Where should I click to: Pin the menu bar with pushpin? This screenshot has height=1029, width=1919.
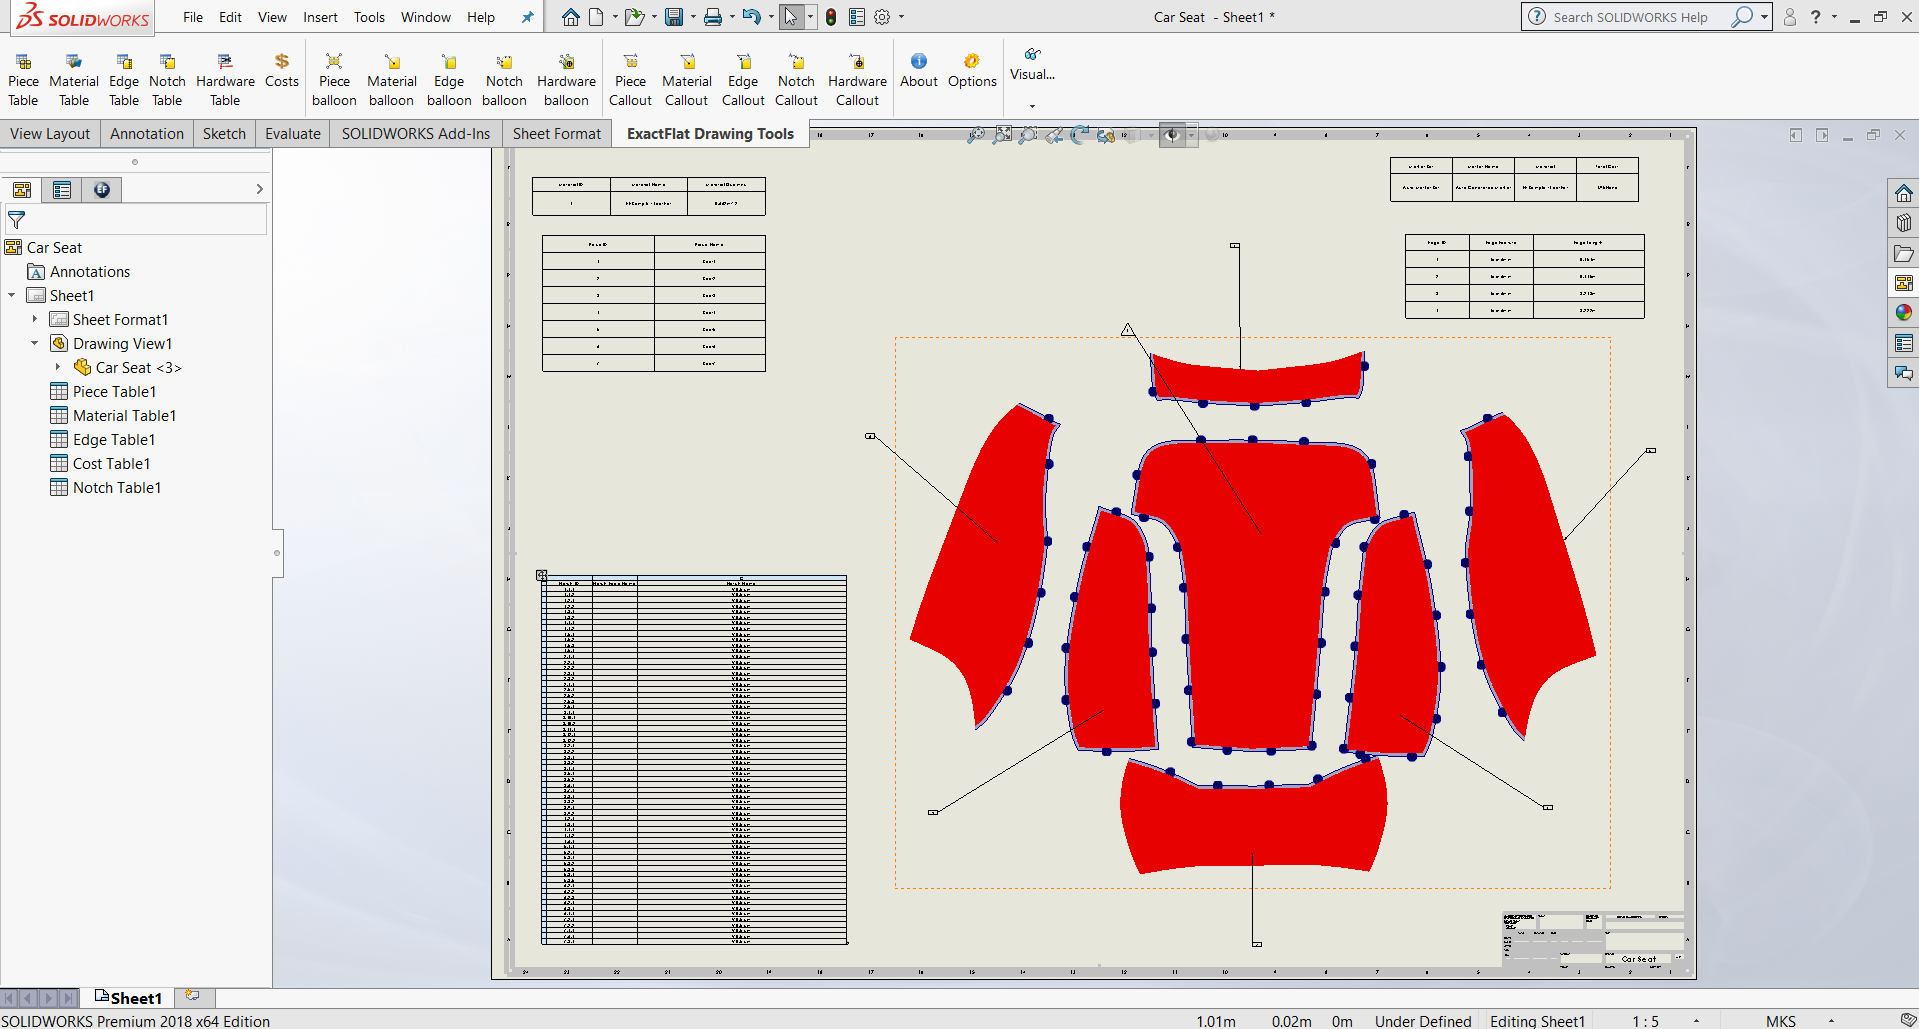[528, 17]
